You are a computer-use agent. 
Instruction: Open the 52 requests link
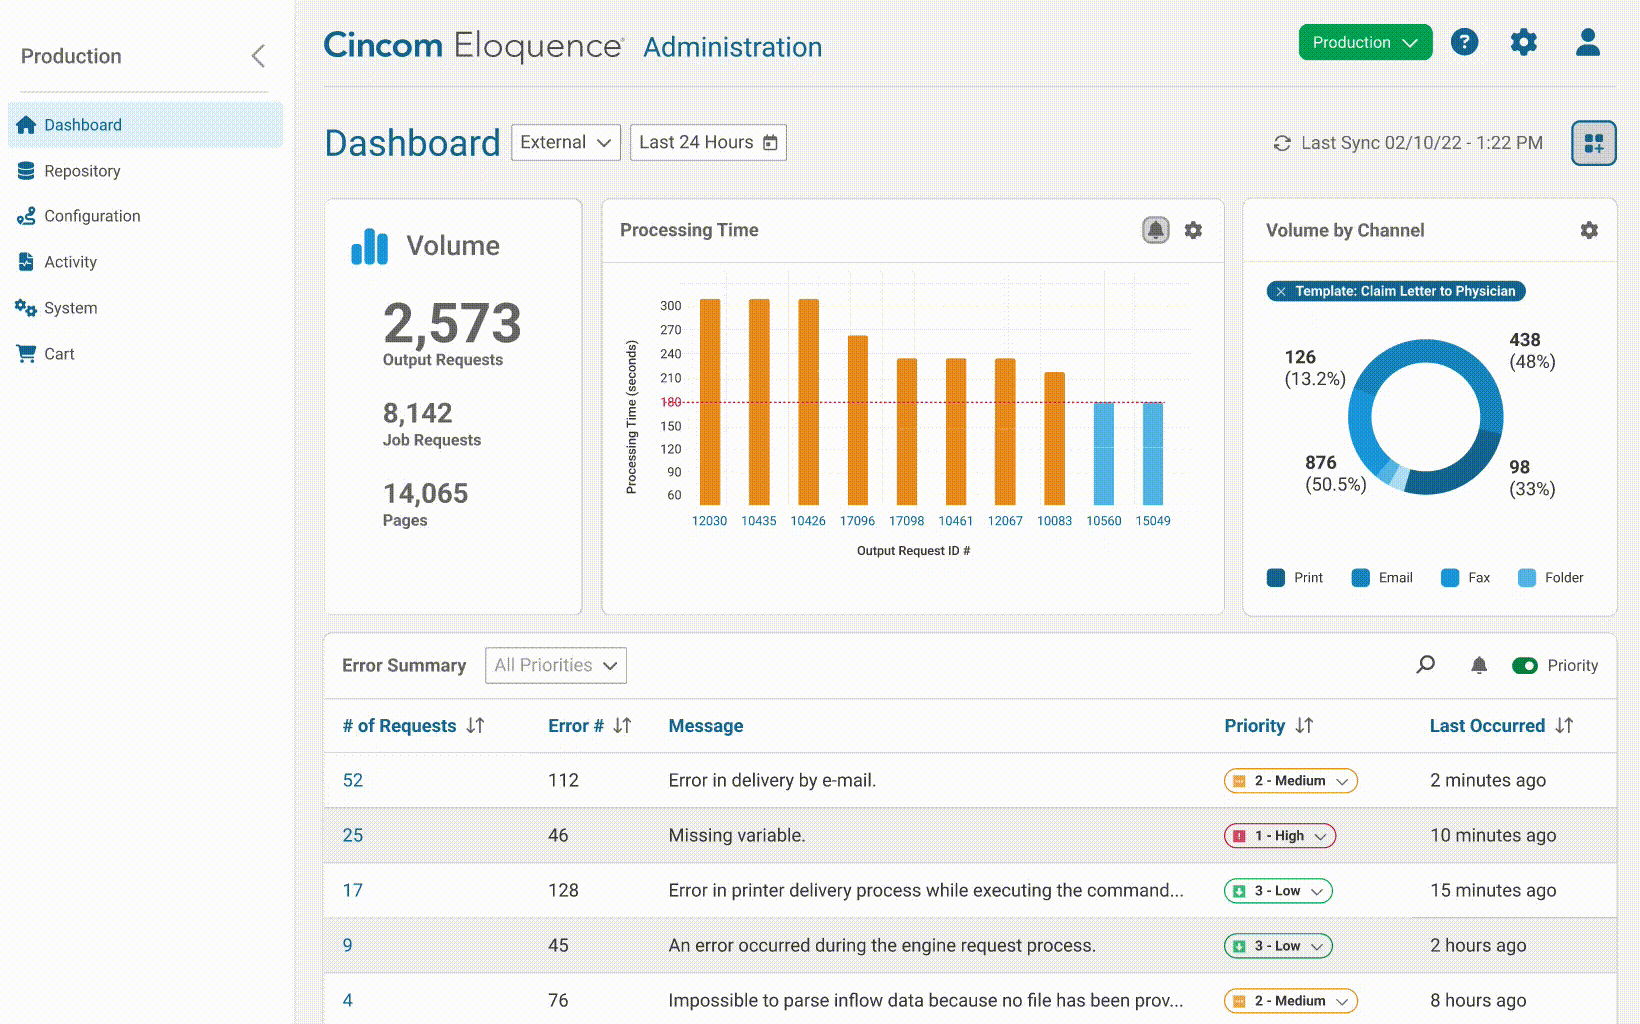point(353,780)
